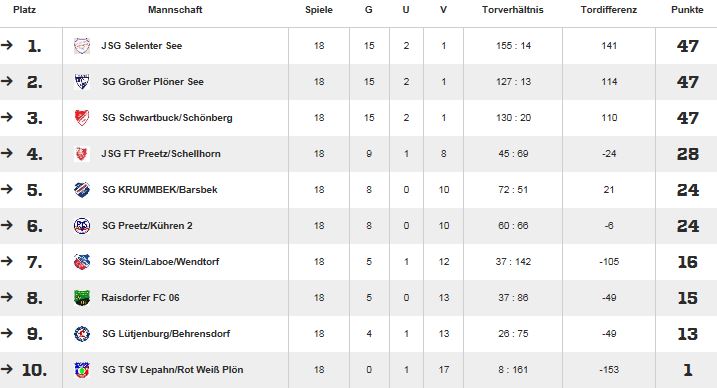
Task: Click the SG Schwartbuck/Schönberg red crest
Action: point(82,118)
